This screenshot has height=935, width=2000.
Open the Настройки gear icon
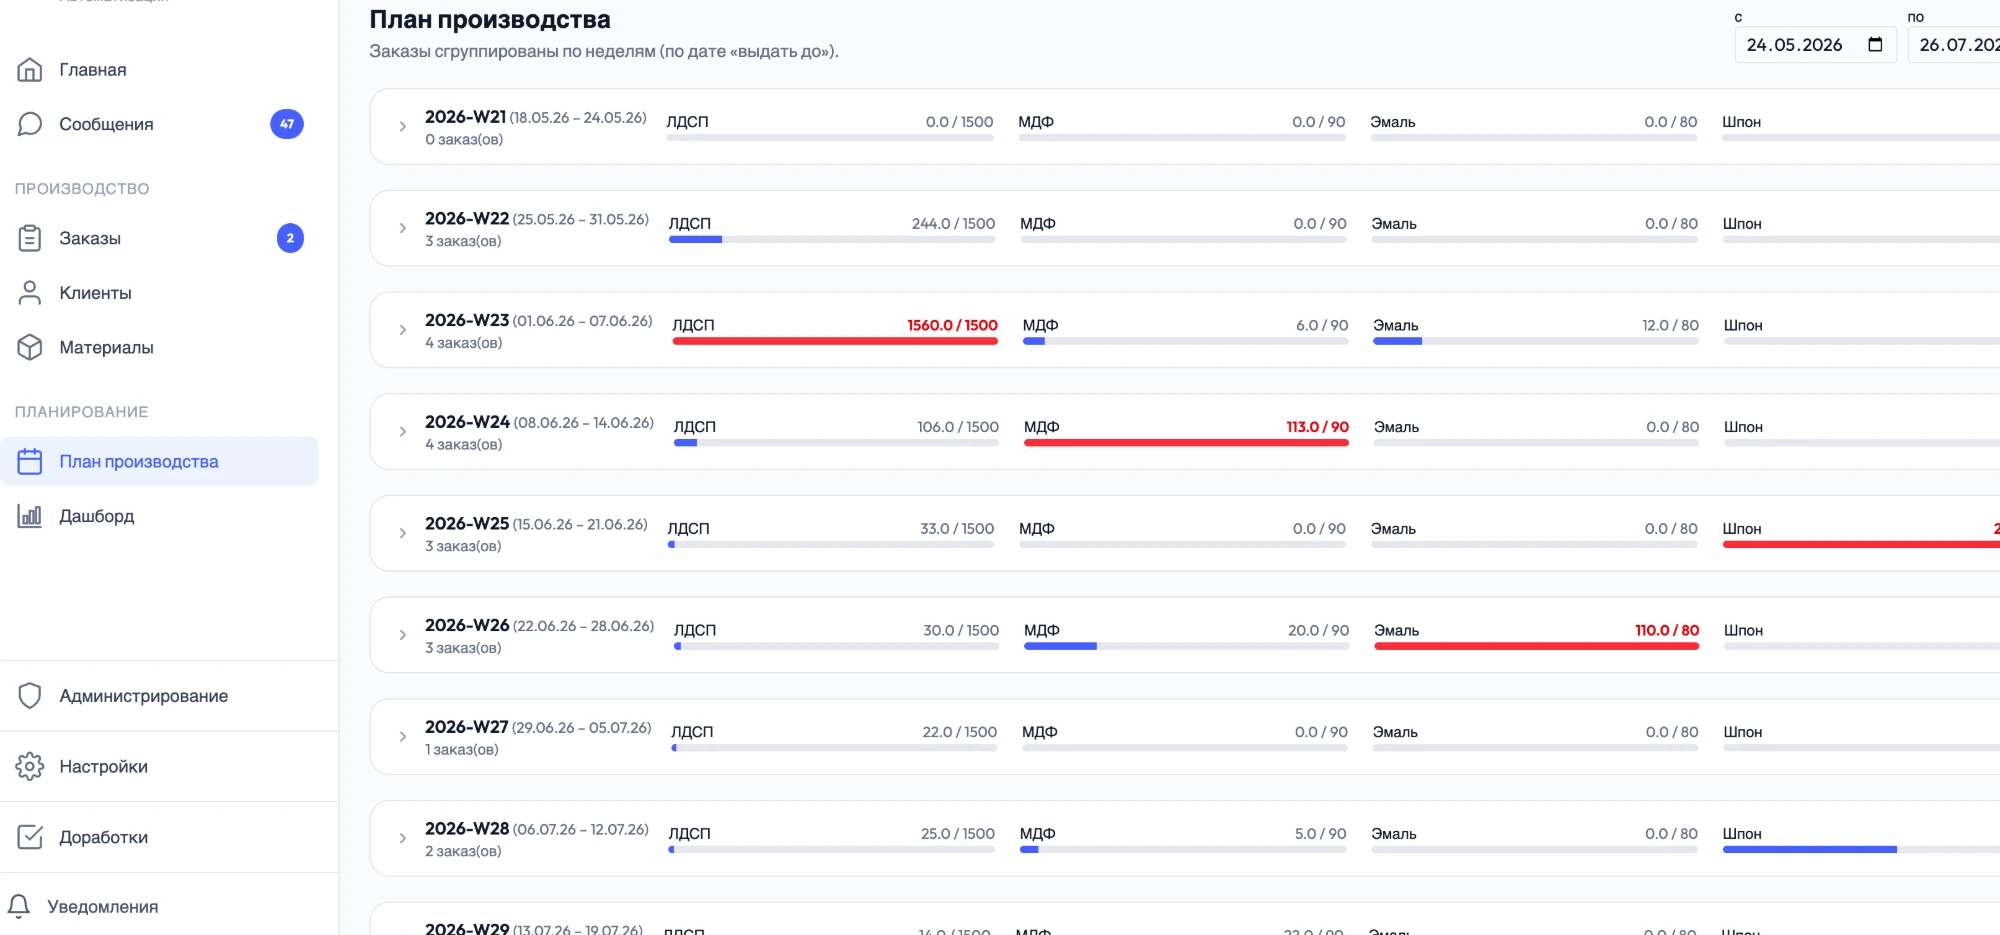click(x=30, y=766)
